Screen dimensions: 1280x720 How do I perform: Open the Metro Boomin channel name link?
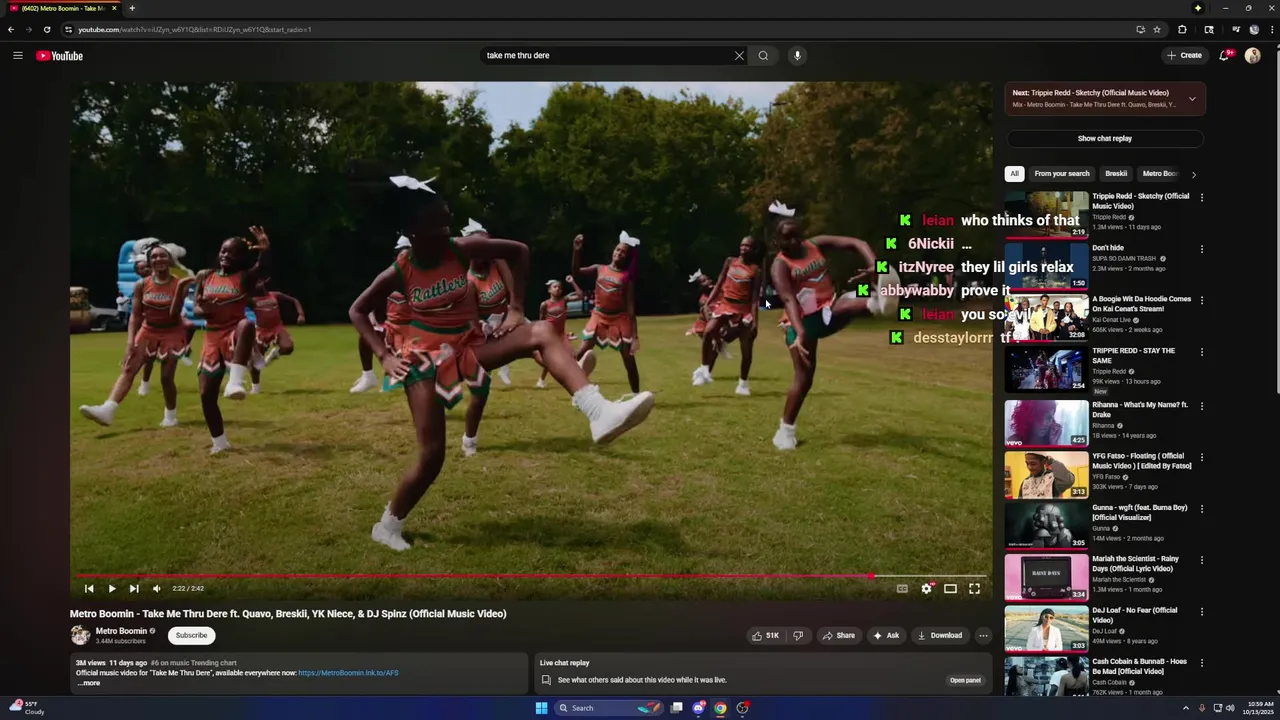point(121,631)
